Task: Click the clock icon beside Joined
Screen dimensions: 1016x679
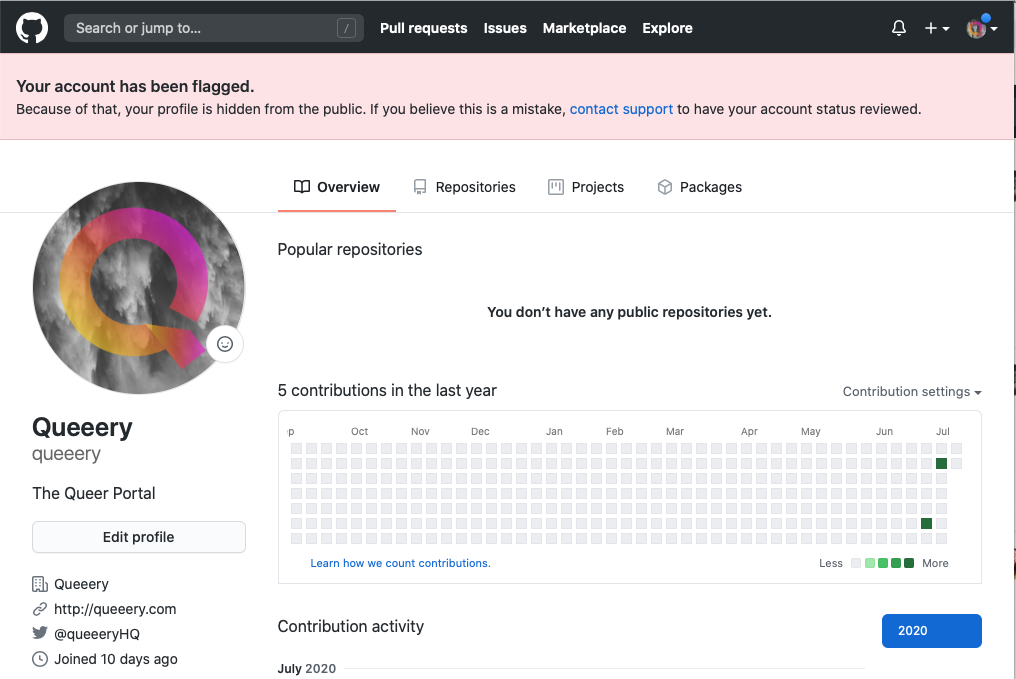Action: coord(40,659)
